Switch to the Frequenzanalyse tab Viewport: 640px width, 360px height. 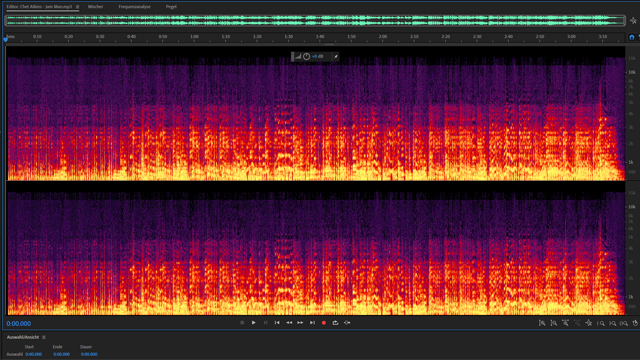134,7
